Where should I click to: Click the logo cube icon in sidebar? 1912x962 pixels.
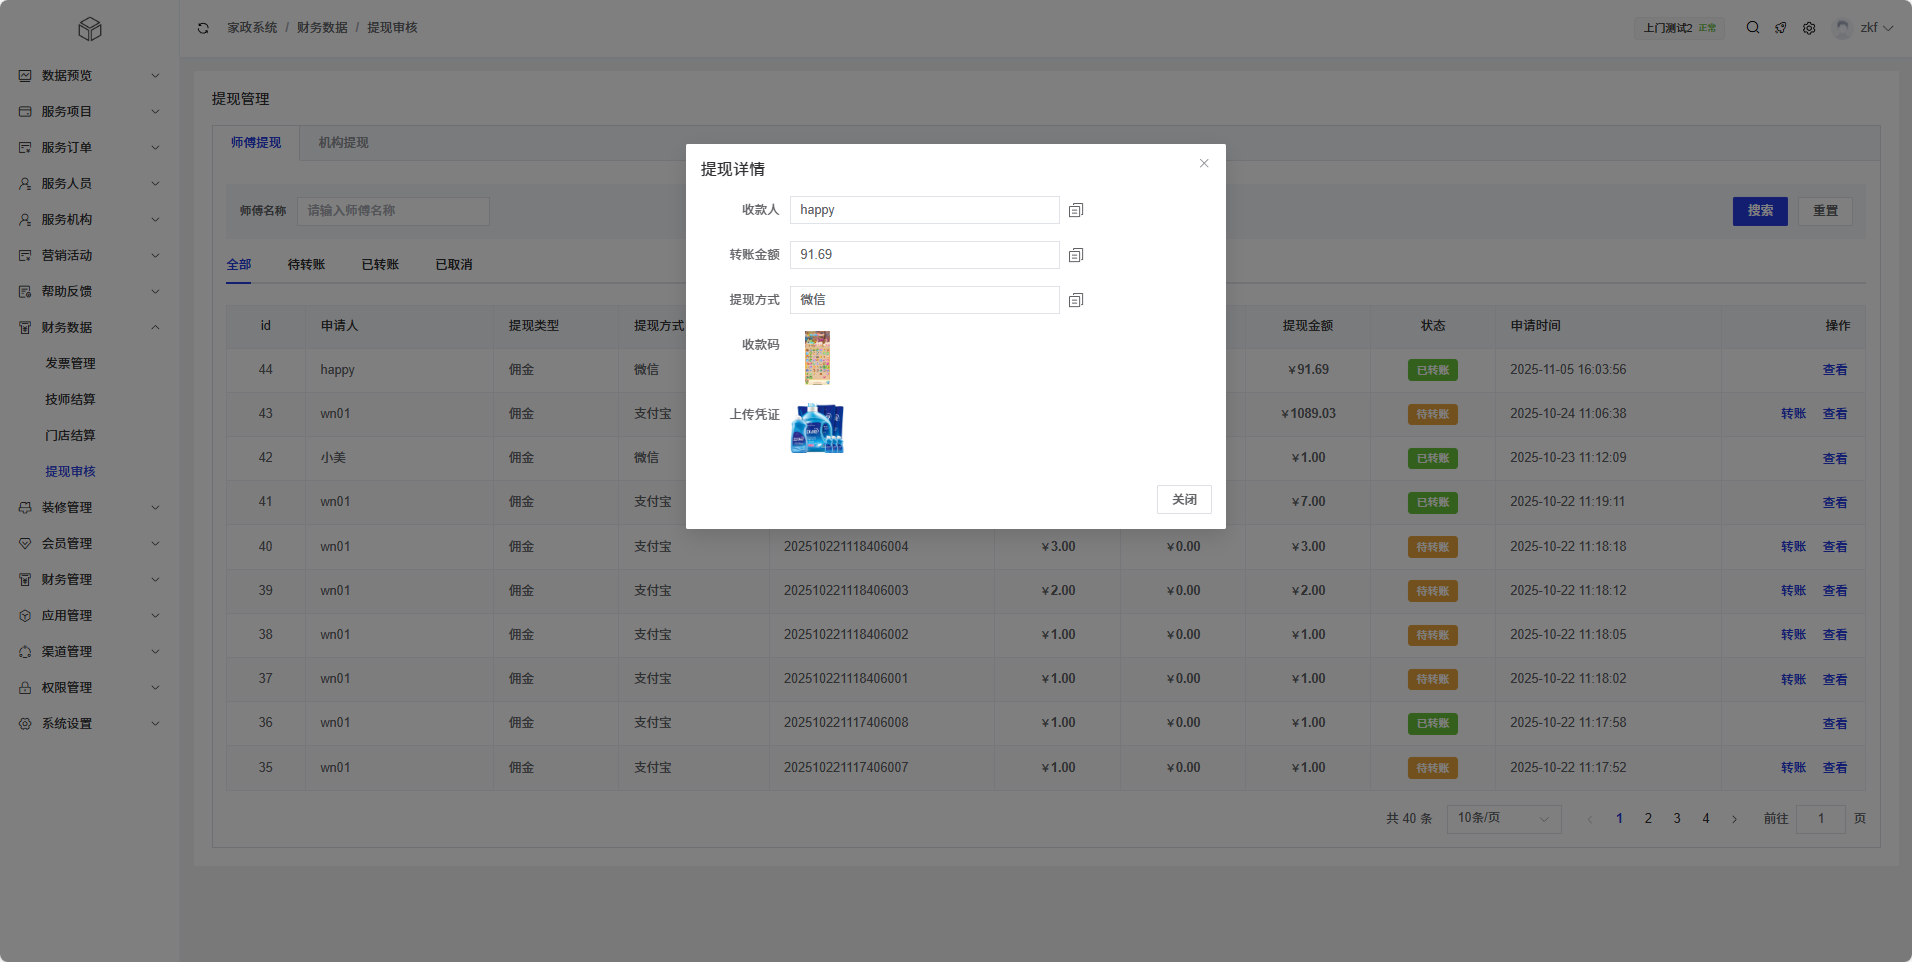click(x=90, y=30)
